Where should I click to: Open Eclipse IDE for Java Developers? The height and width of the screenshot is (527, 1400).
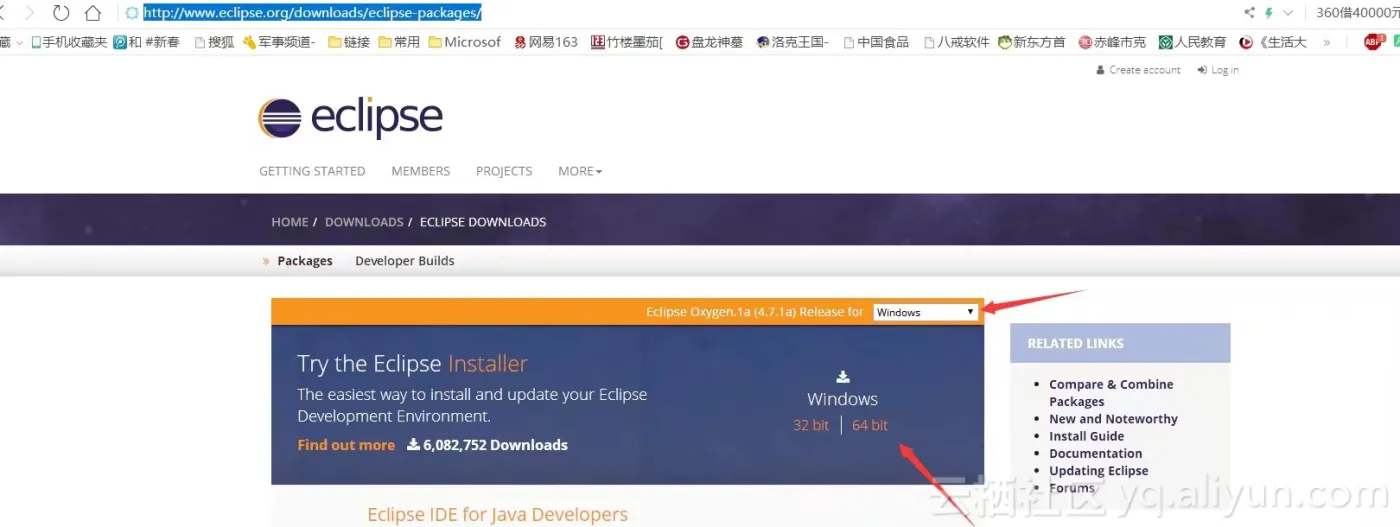point(498,515)
